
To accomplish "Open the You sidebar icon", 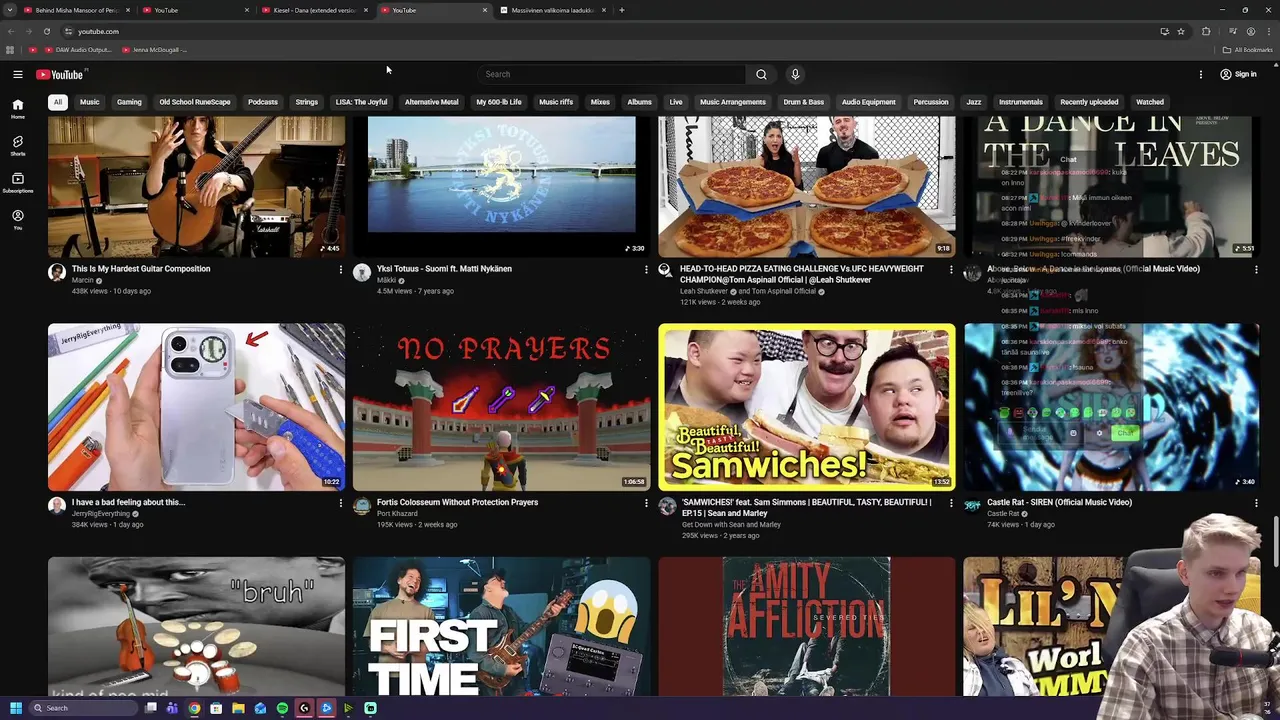I will (x=17, y=220).
